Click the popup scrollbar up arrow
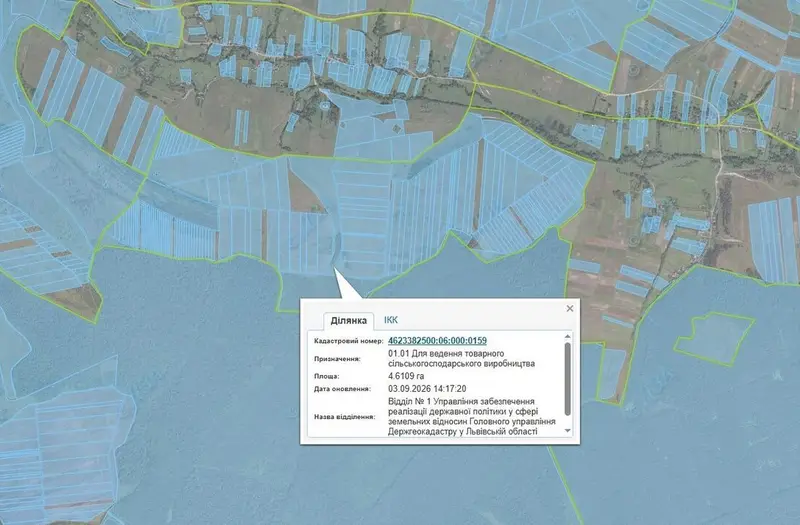The image size is (800, 525). tap(567, 337)
